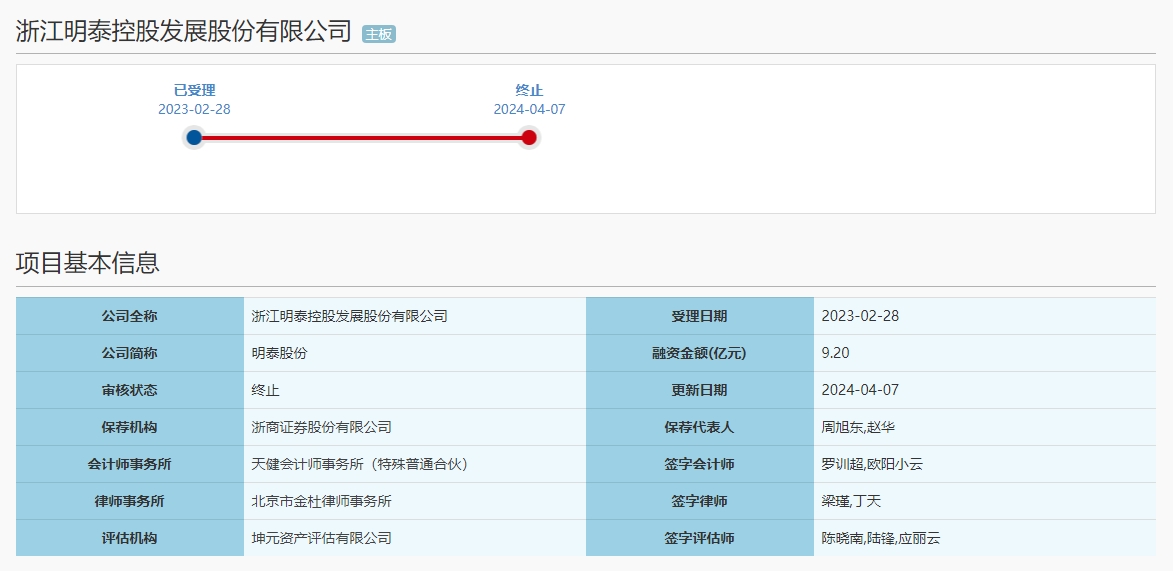The image size is (1173, 571).
Task: Select the 已受理 stage label
Action: tap(195, 91)
